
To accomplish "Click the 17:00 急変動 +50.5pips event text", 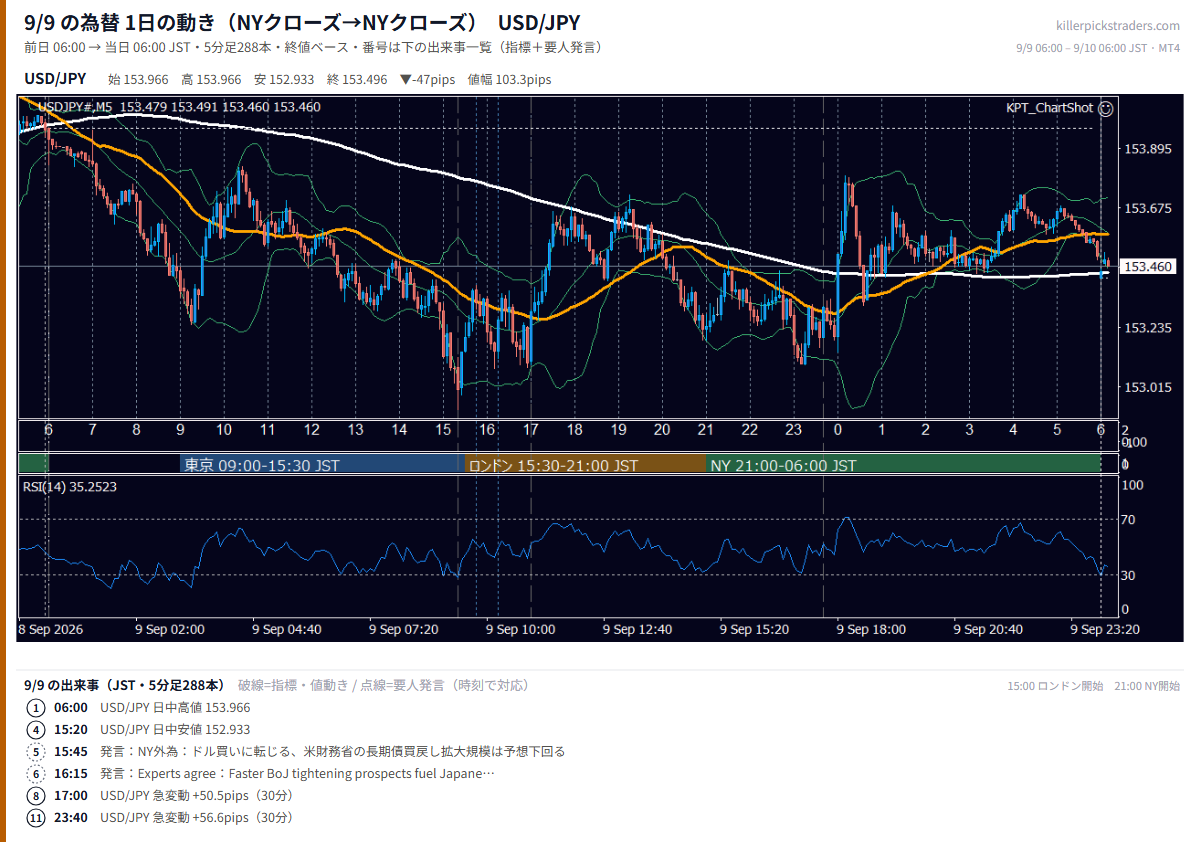I will pos(197,795).
